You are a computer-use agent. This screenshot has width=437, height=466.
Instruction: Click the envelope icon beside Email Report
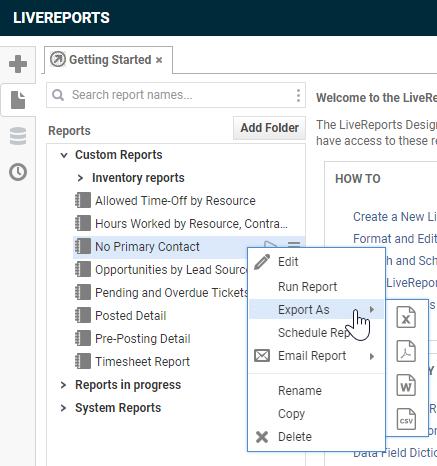262,356
